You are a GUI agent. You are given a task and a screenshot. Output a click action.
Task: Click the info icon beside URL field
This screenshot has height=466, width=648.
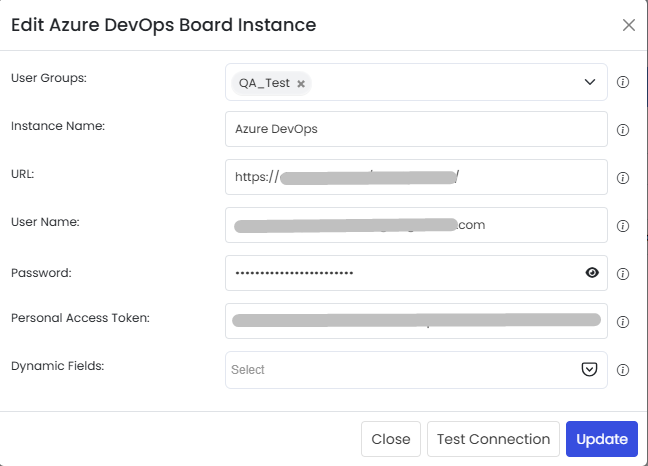click(623, 178)
